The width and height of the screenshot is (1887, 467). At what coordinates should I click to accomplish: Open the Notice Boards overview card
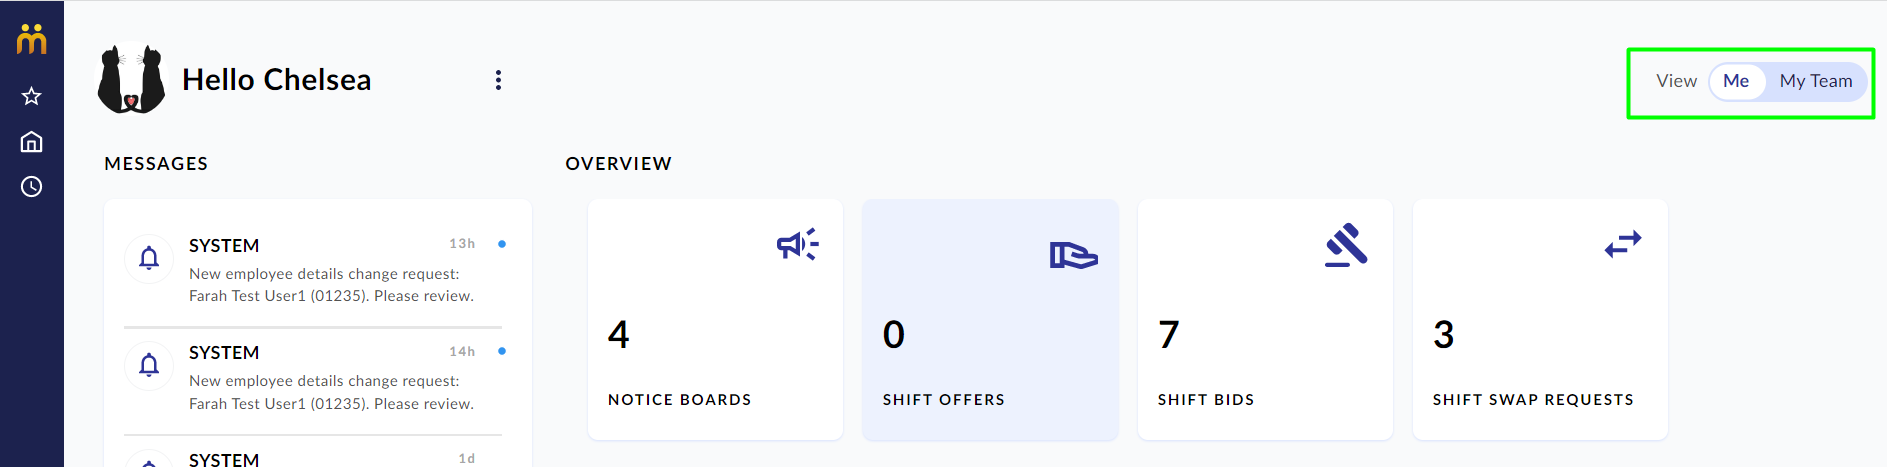[715, 319]
